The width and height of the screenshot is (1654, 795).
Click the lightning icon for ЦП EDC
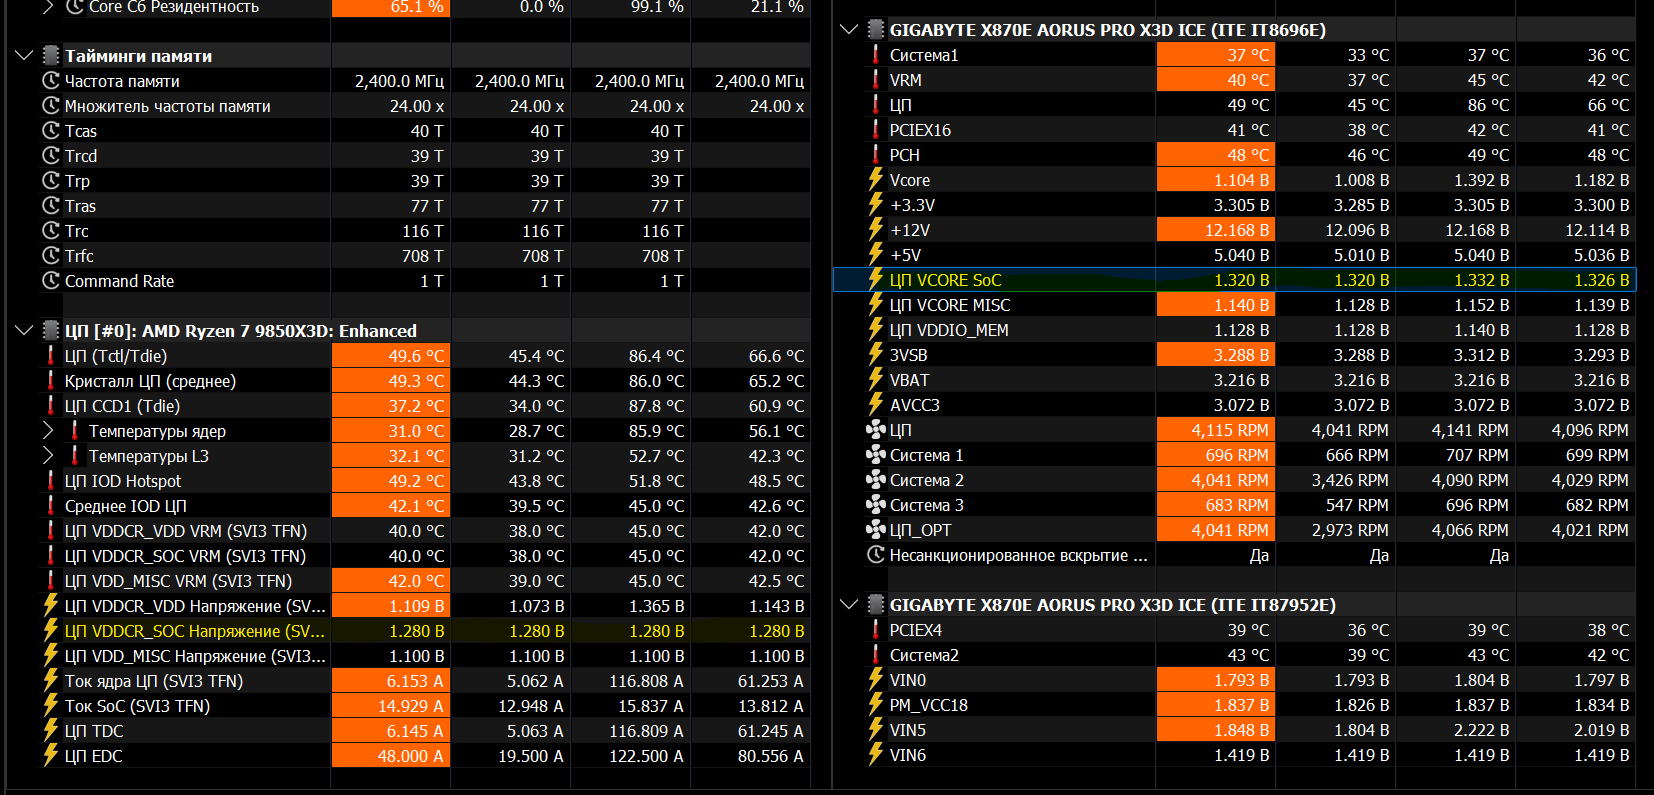coord(51,755)
